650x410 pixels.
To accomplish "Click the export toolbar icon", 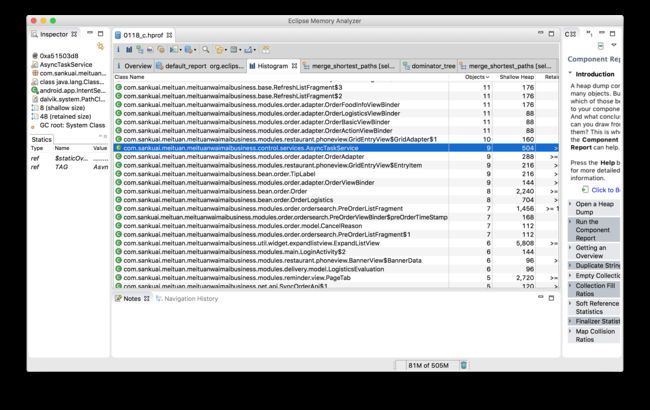I will coord(248,50).
